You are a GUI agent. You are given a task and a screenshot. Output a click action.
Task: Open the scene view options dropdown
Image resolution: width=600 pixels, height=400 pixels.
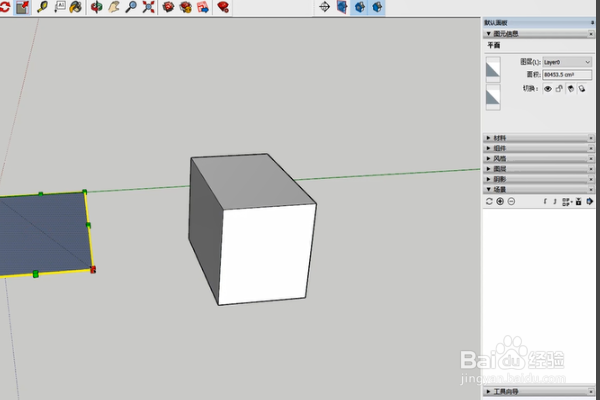click(x=567, y=202)
